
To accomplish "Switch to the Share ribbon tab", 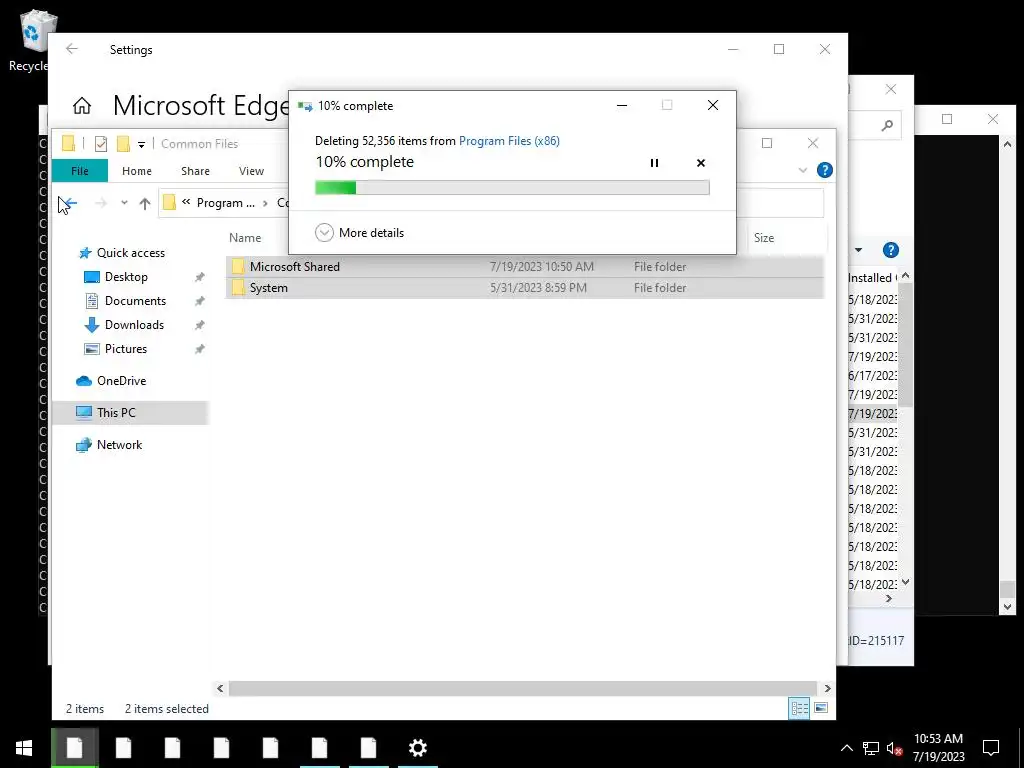I will pos(195,171).
